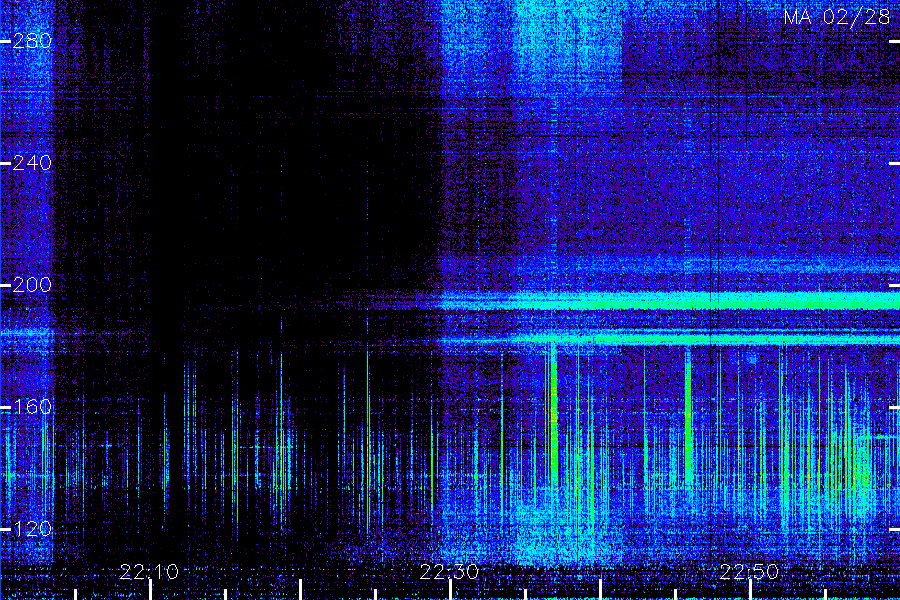Click the 22:30 time axis label
The image size is (900, 600).
[x=449, y=572]
